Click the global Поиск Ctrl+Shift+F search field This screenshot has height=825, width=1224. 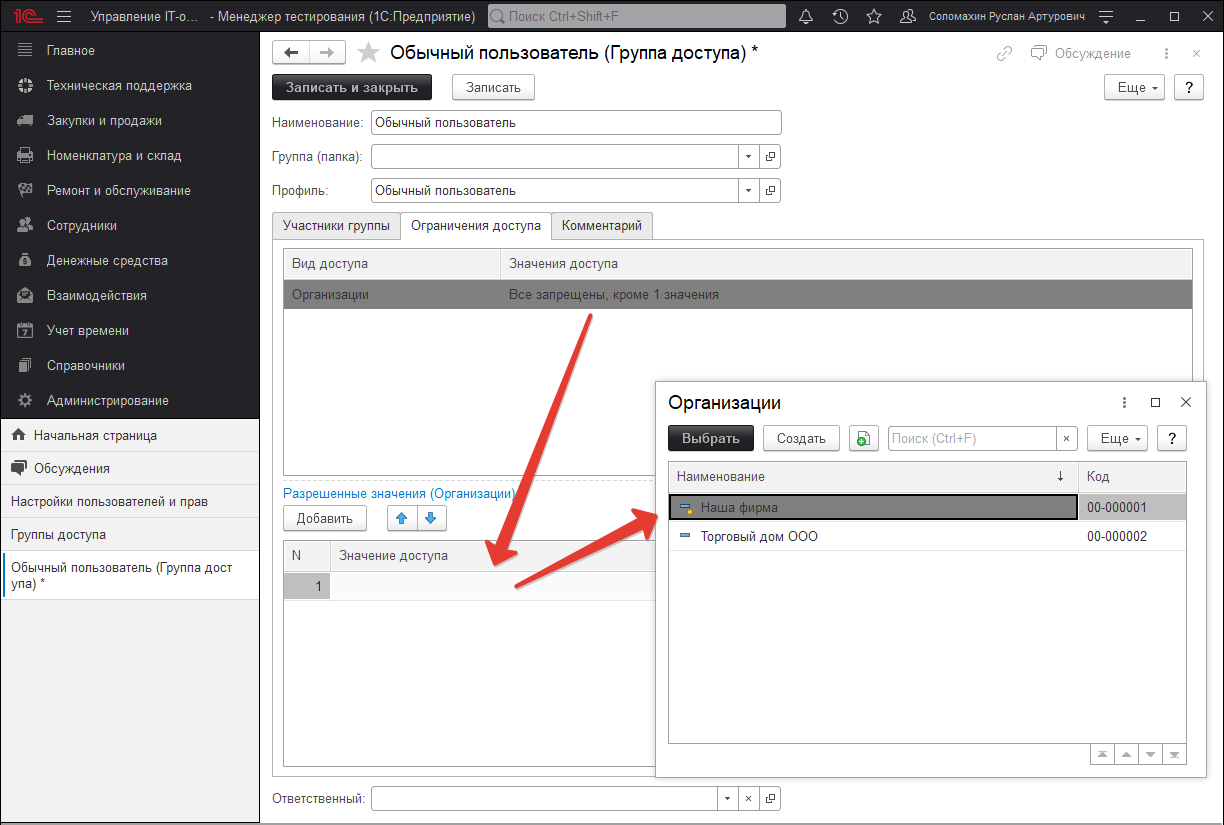(x=635, y=15)
